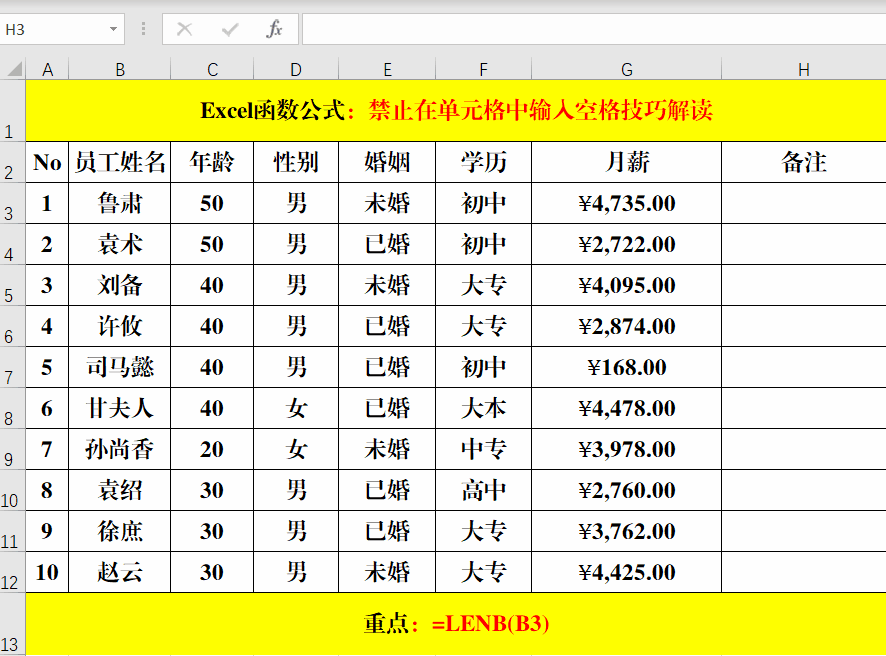The image size is (886, 656).
Task: Click the 'No' header cell
Action: pos(47,162)
